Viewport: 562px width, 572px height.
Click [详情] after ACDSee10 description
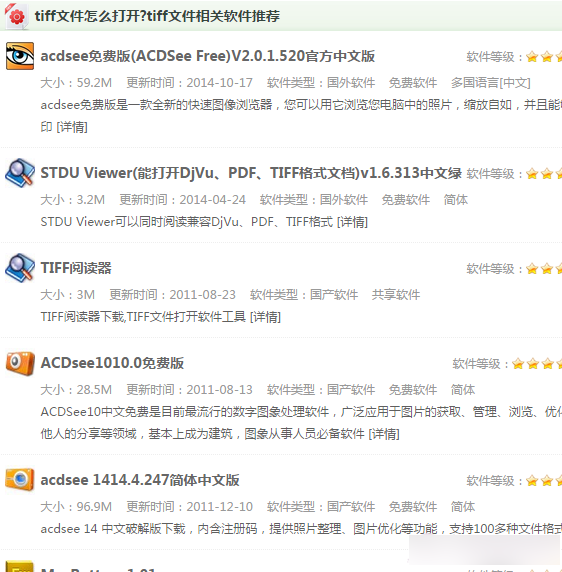point(384,434)
